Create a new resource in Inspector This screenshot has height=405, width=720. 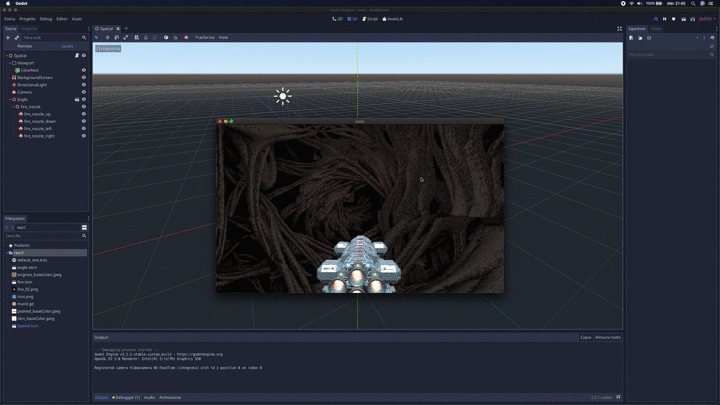click(x=631, y=38)
